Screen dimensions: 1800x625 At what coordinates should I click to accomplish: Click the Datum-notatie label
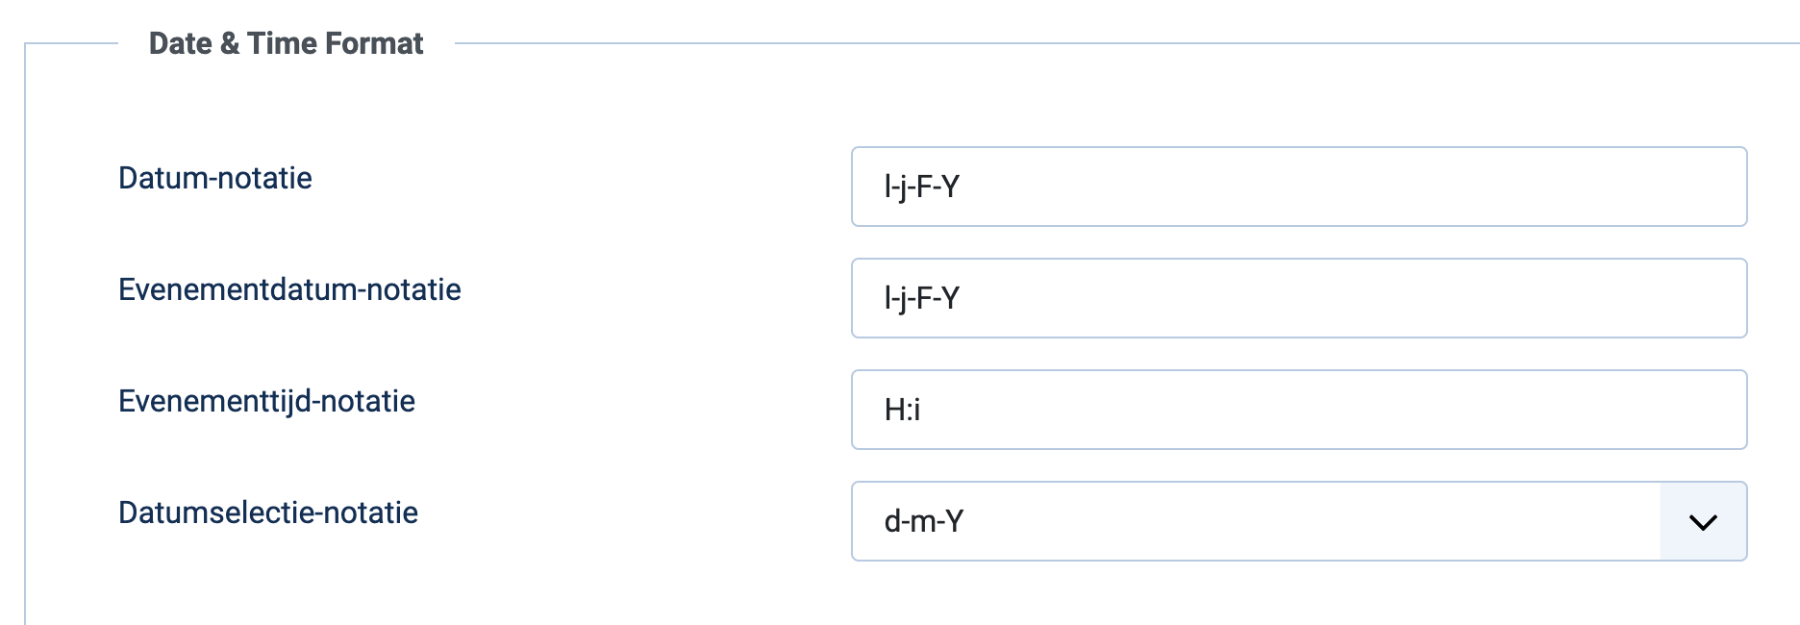(215, 178)
